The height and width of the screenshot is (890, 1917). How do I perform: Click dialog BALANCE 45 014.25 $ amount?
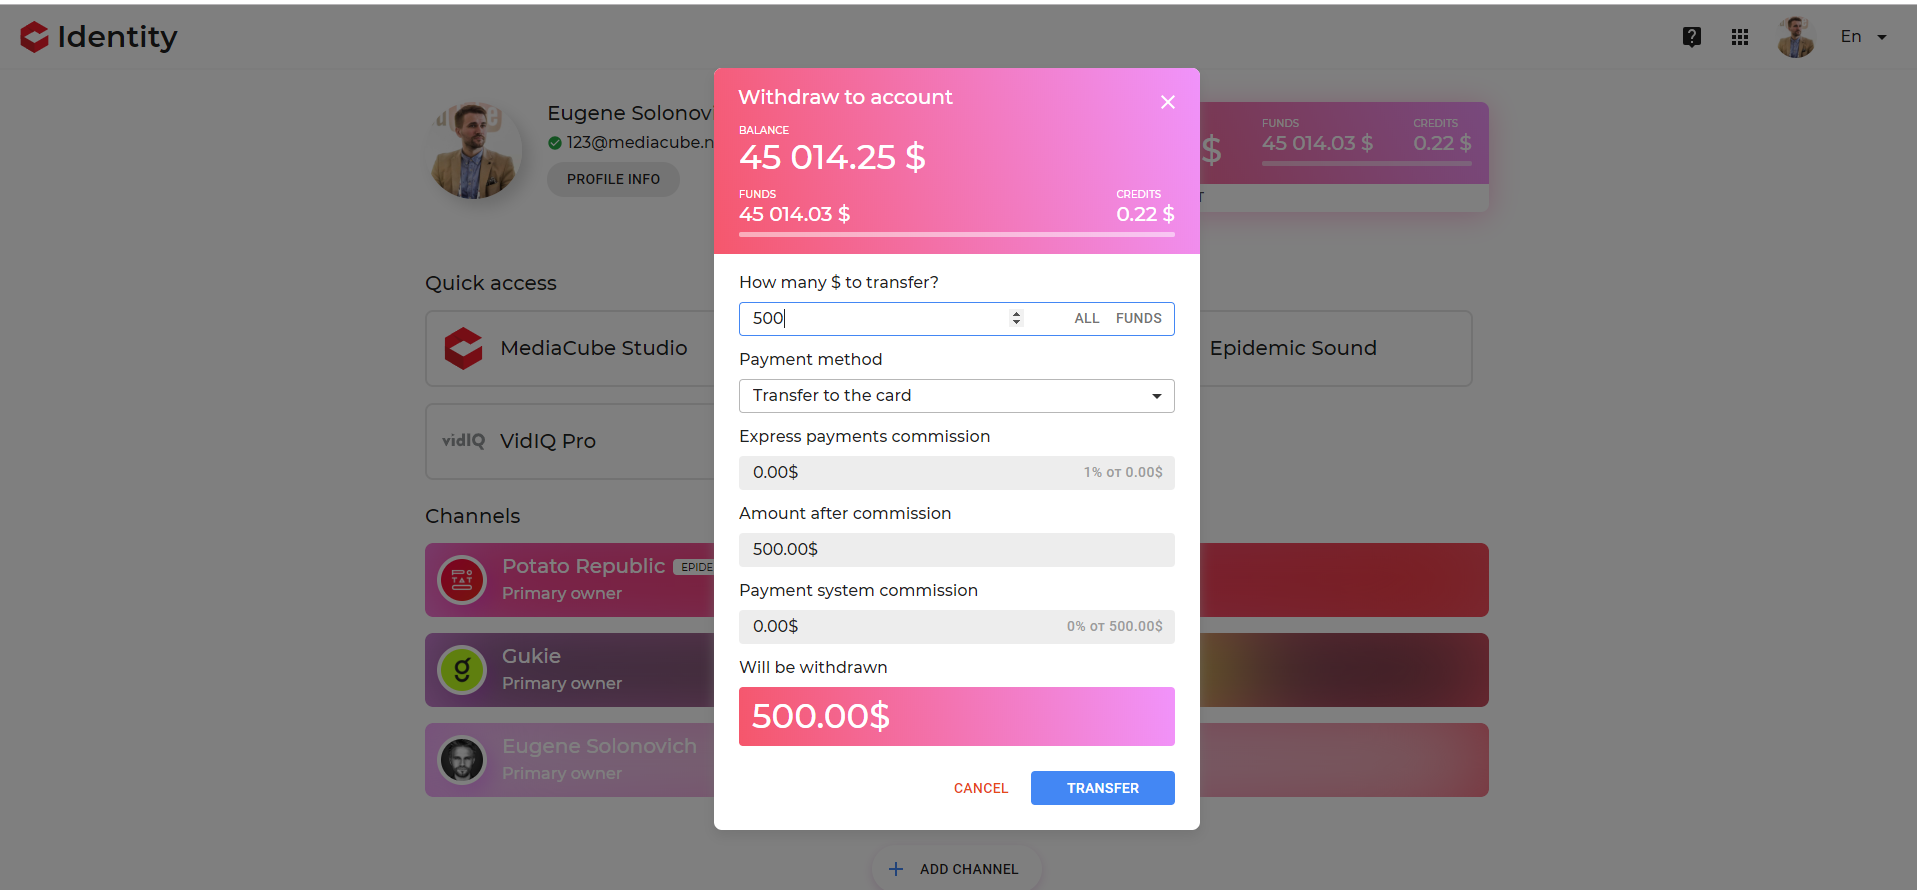tap(832, 157)
